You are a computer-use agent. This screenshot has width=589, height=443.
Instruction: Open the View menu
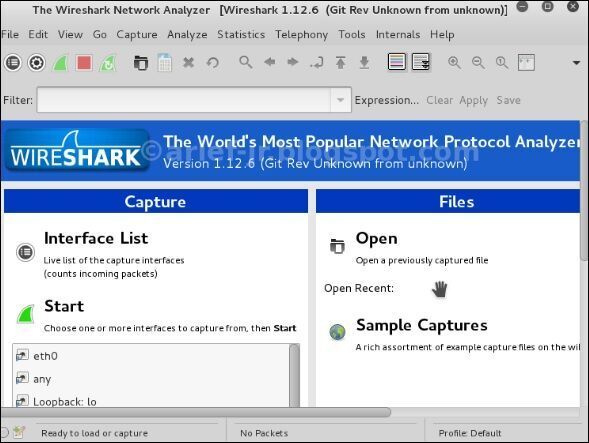[x=70, y=35]
